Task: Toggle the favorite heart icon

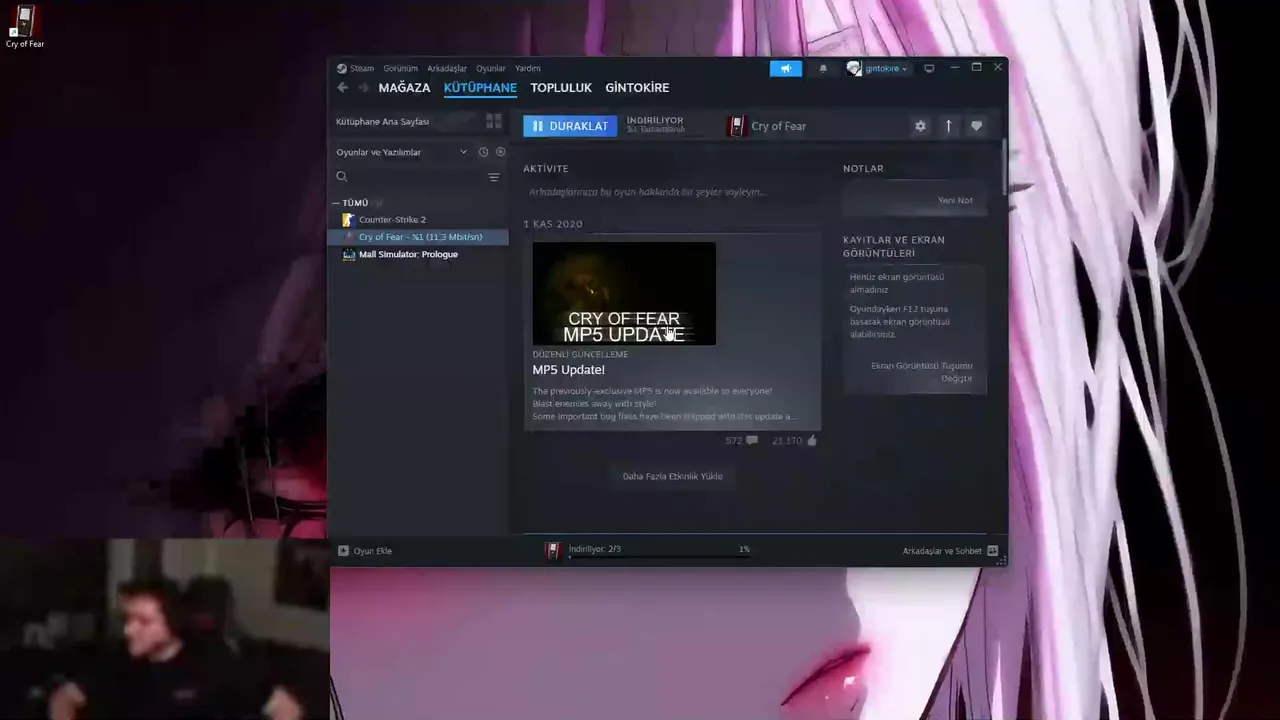Action: pyautogui.click(x=977, y=126)
